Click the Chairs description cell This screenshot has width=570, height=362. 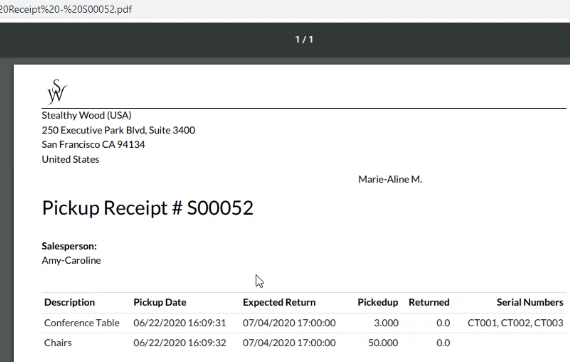click(58, 343)
